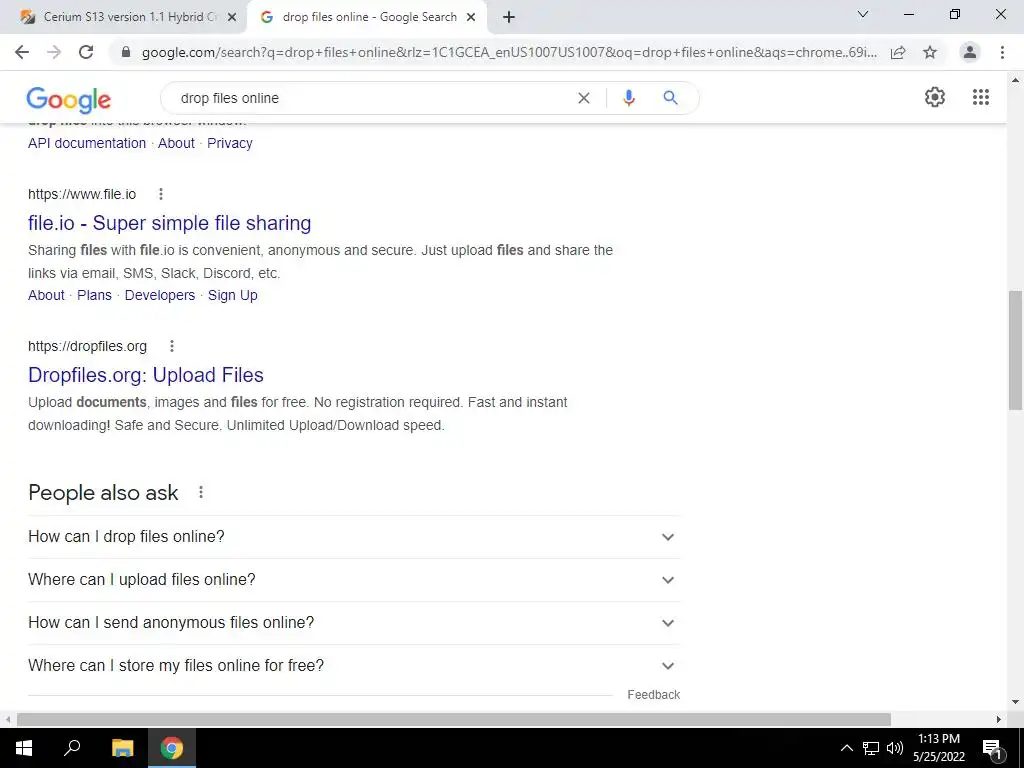Open a new browser tab
1024x768 pixels.
tap(509, 17)
